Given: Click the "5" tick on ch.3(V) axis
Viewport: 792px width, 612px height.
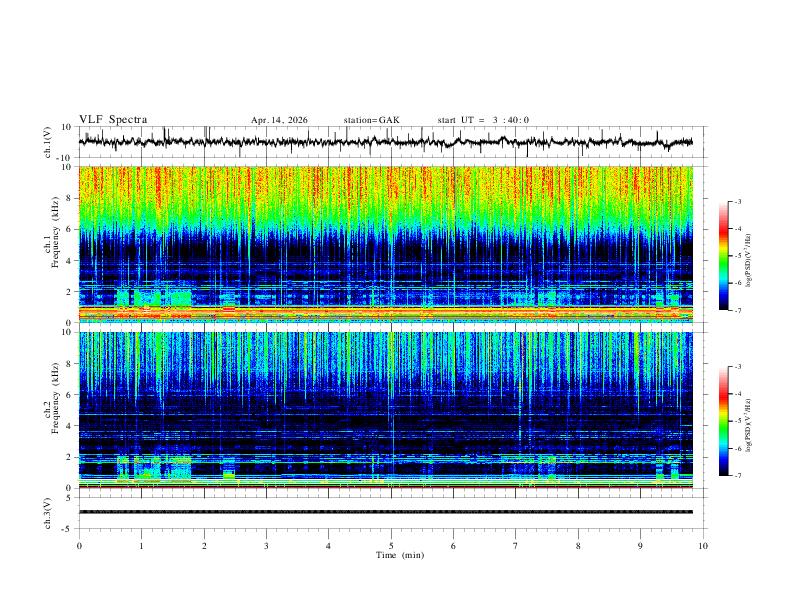Looking at the screenshot, I should [x=70, y=498].
